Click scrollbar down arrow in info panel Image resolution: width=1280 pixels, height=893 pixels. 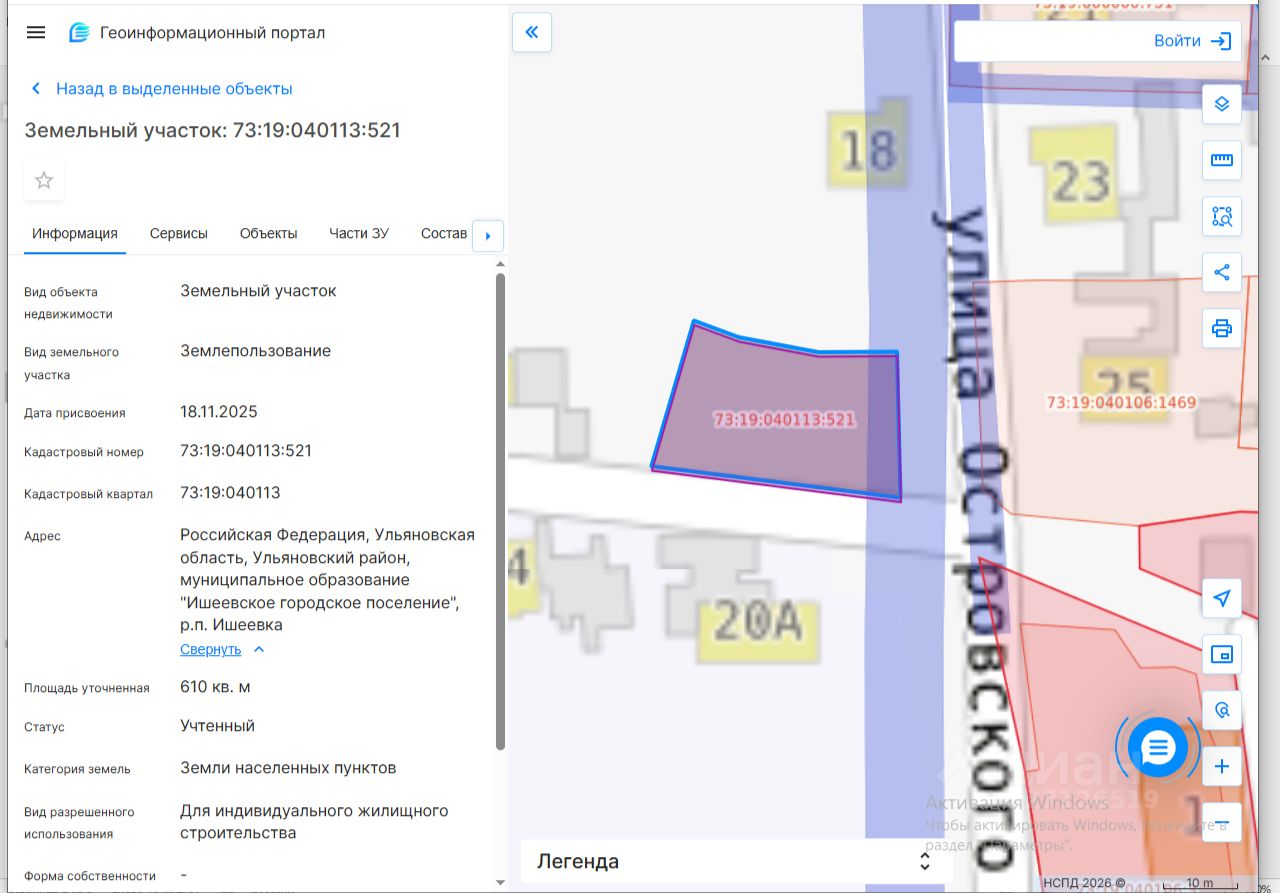click(x=500, y=882)
